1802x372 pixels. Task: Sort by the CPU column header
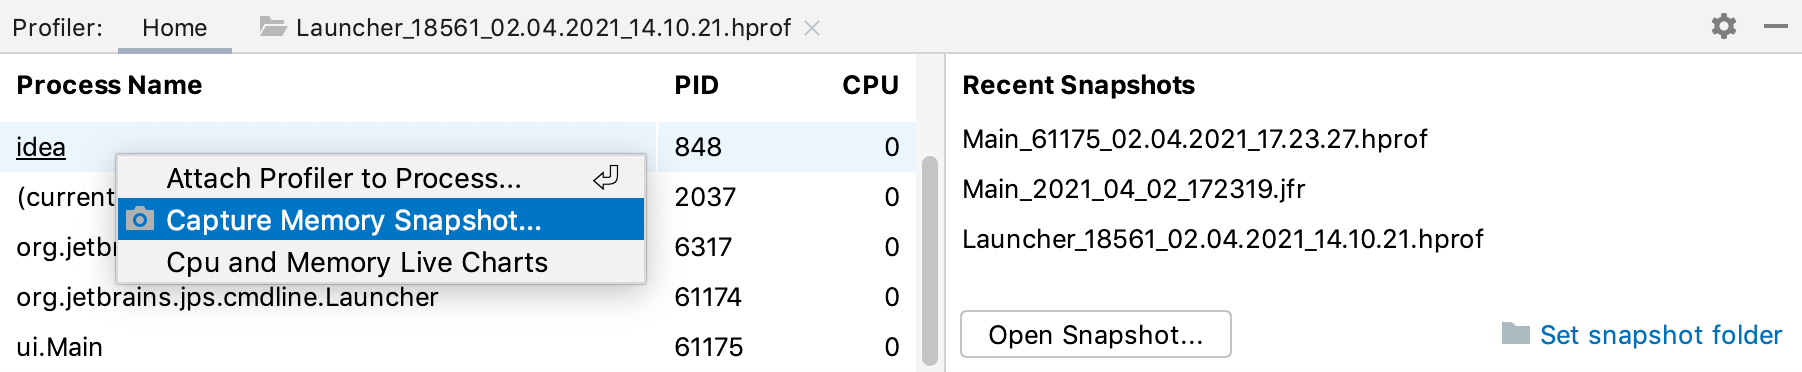[870, 85]
